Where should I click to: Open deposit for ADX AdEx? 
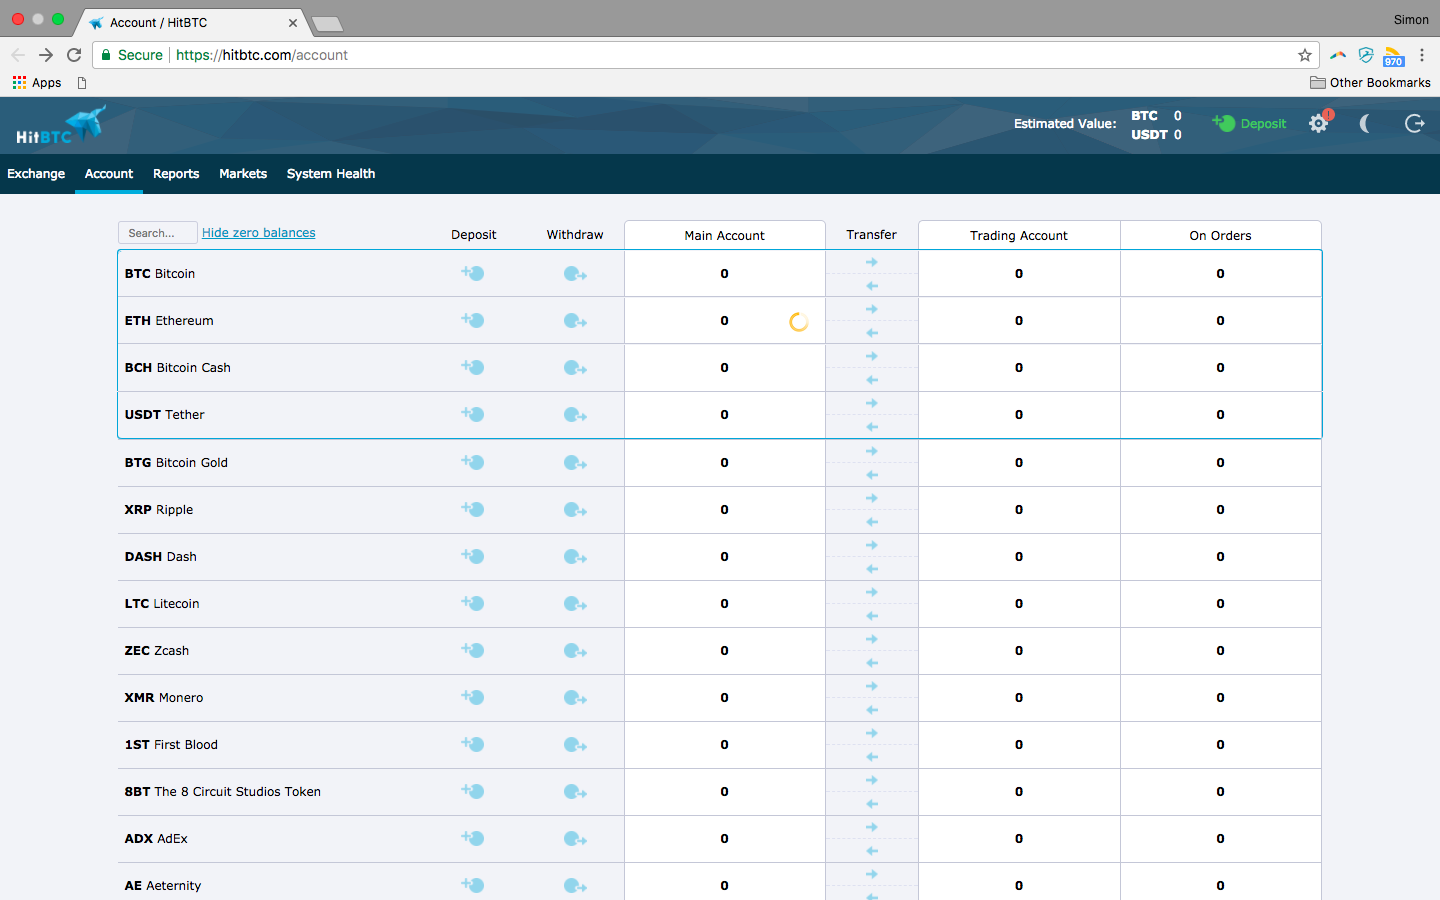(473, 838)
